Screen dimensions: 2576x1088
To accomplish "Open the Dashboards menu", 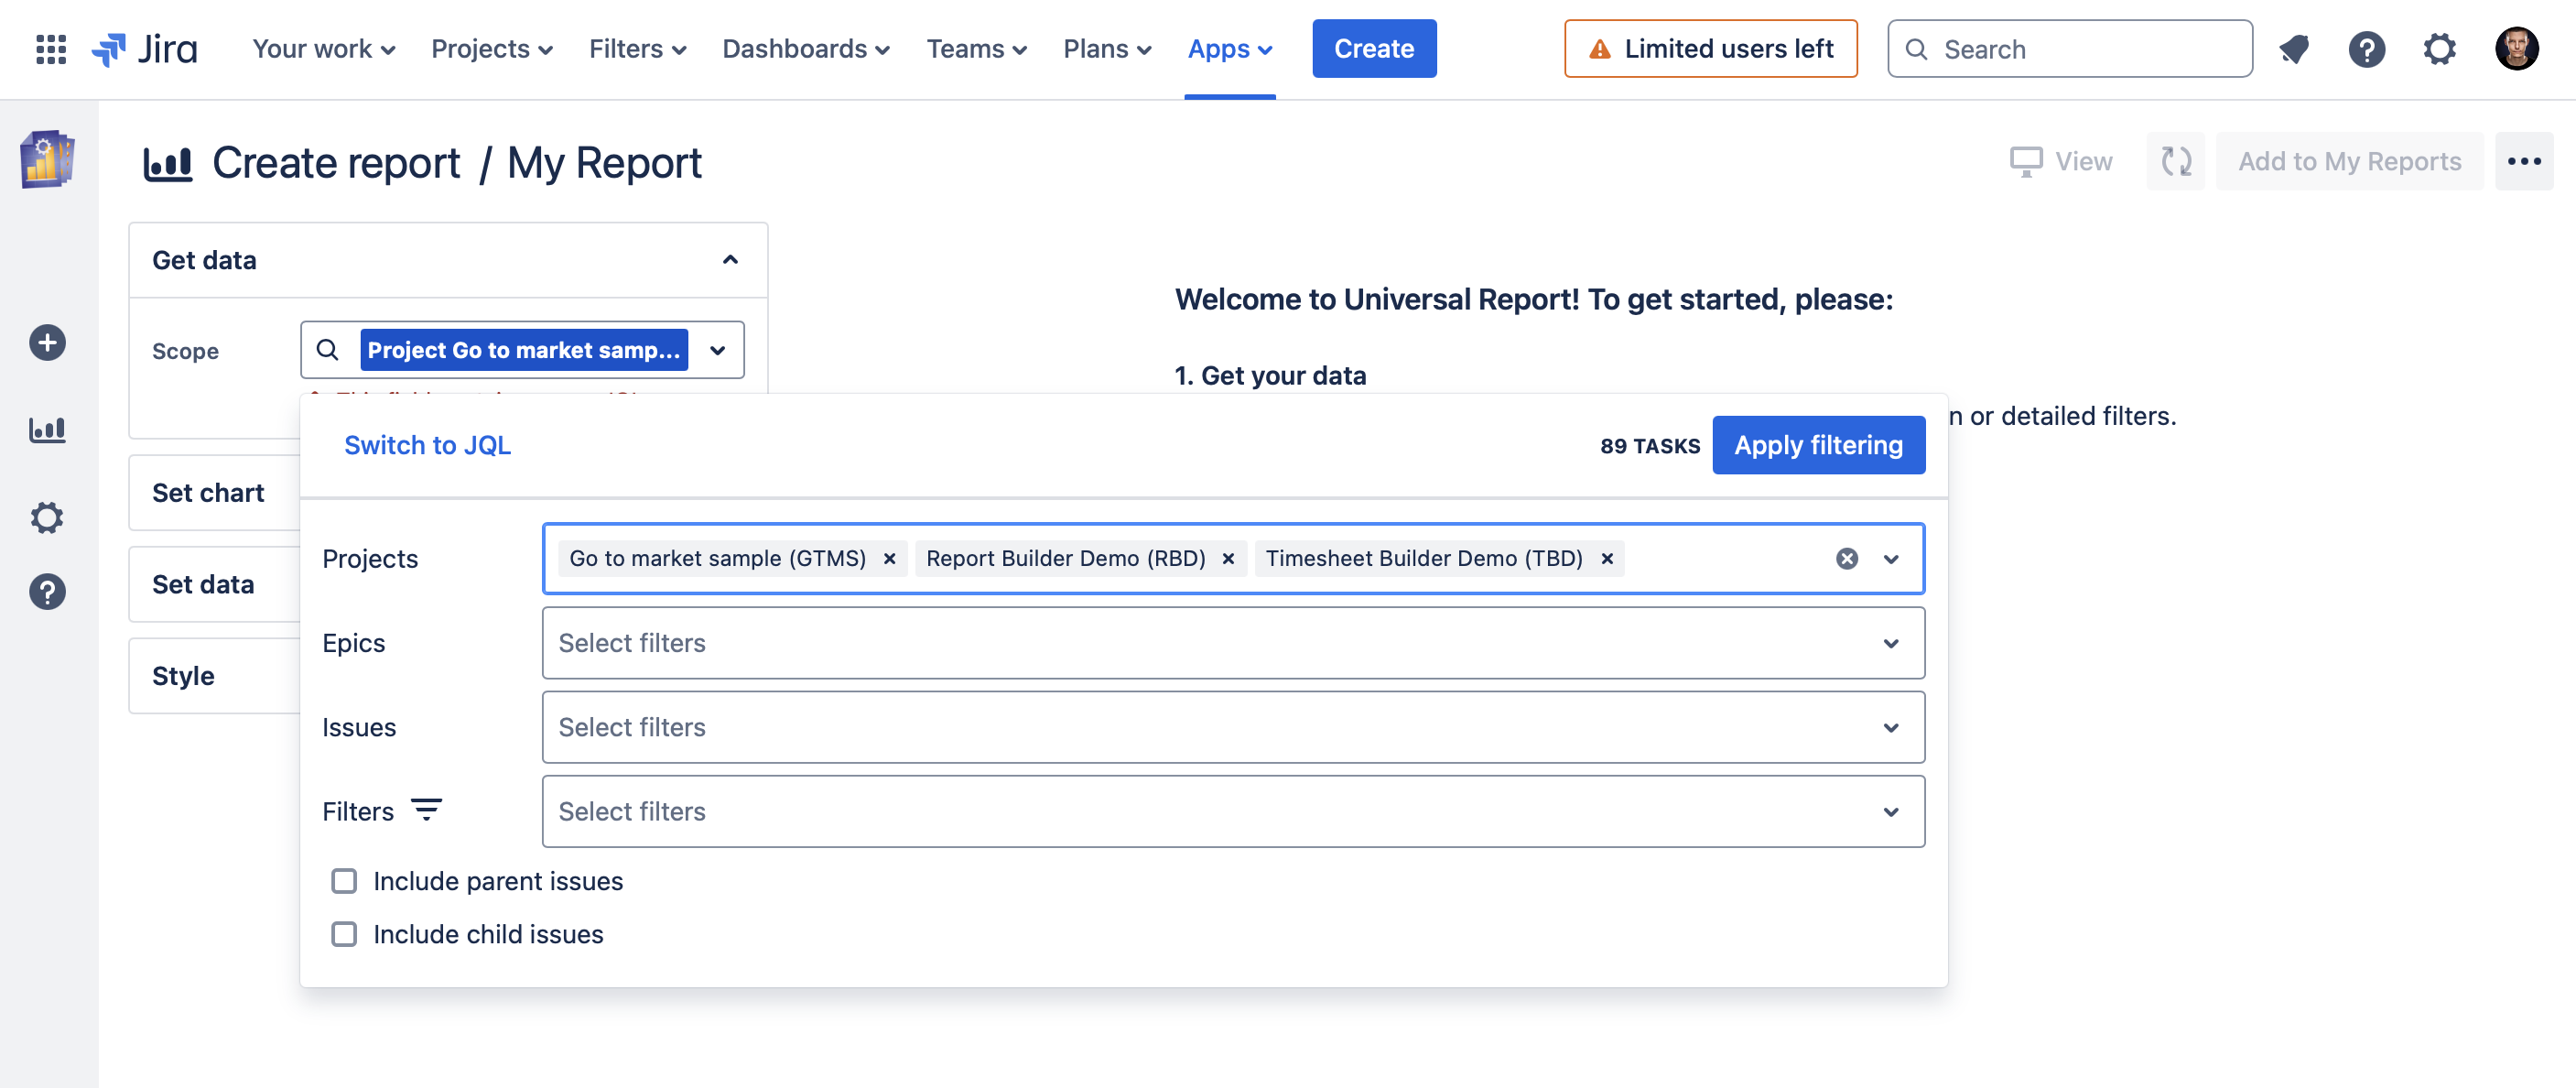I will tap(805, 49).
